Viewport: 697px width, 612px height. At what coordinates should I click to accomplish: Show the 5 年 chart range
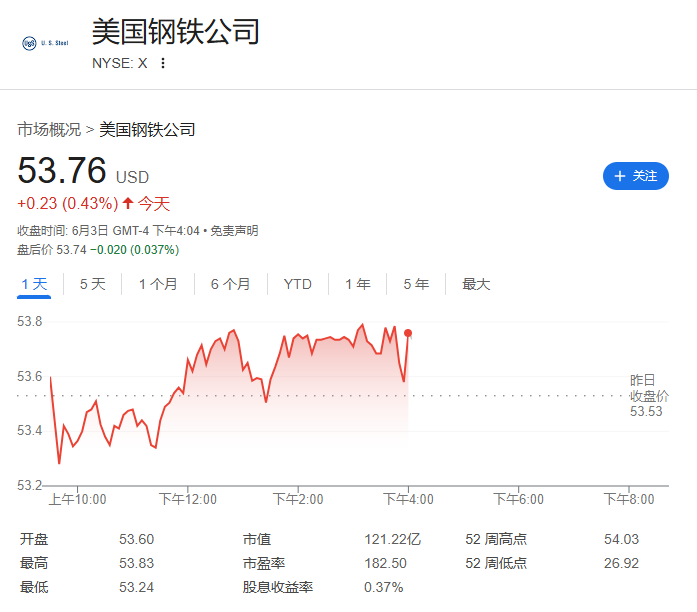click(x=416, y=284)
